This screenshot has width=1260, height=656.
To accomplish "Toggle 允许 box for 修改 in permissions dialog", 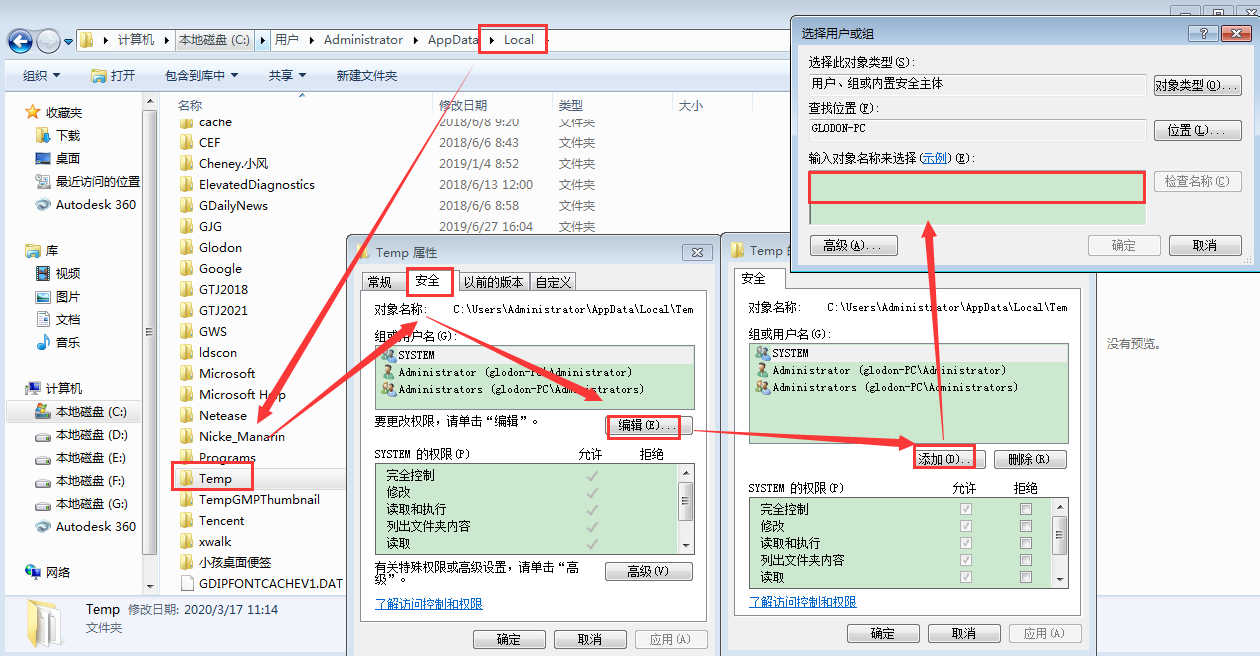I will click(965, 526).
